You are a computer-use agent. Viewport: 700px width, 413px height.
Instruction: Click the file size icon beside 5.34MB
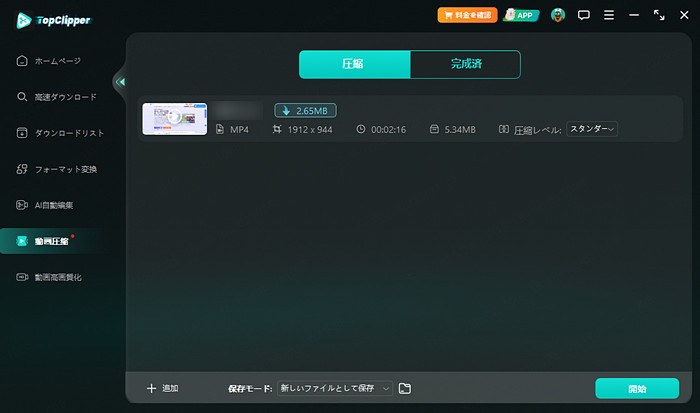434,129
